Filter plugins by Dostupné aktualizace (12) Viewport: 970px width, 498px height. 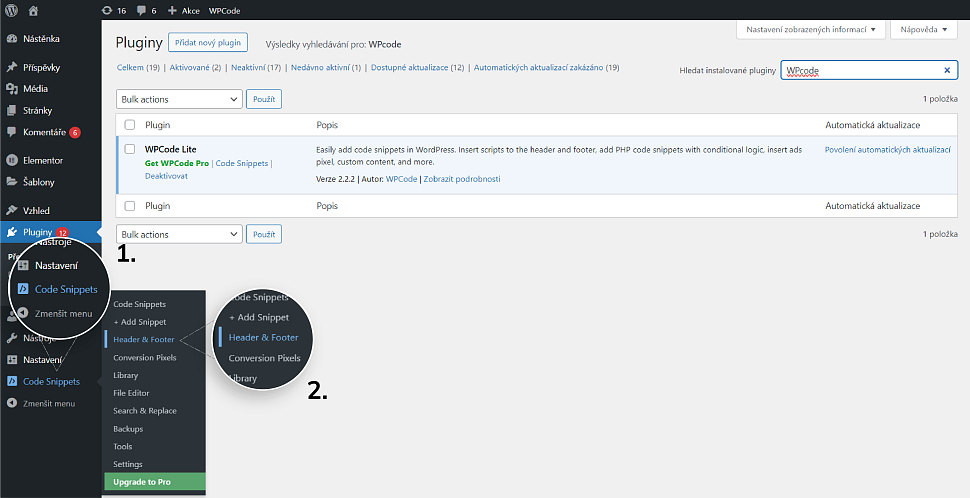(418, 67)
